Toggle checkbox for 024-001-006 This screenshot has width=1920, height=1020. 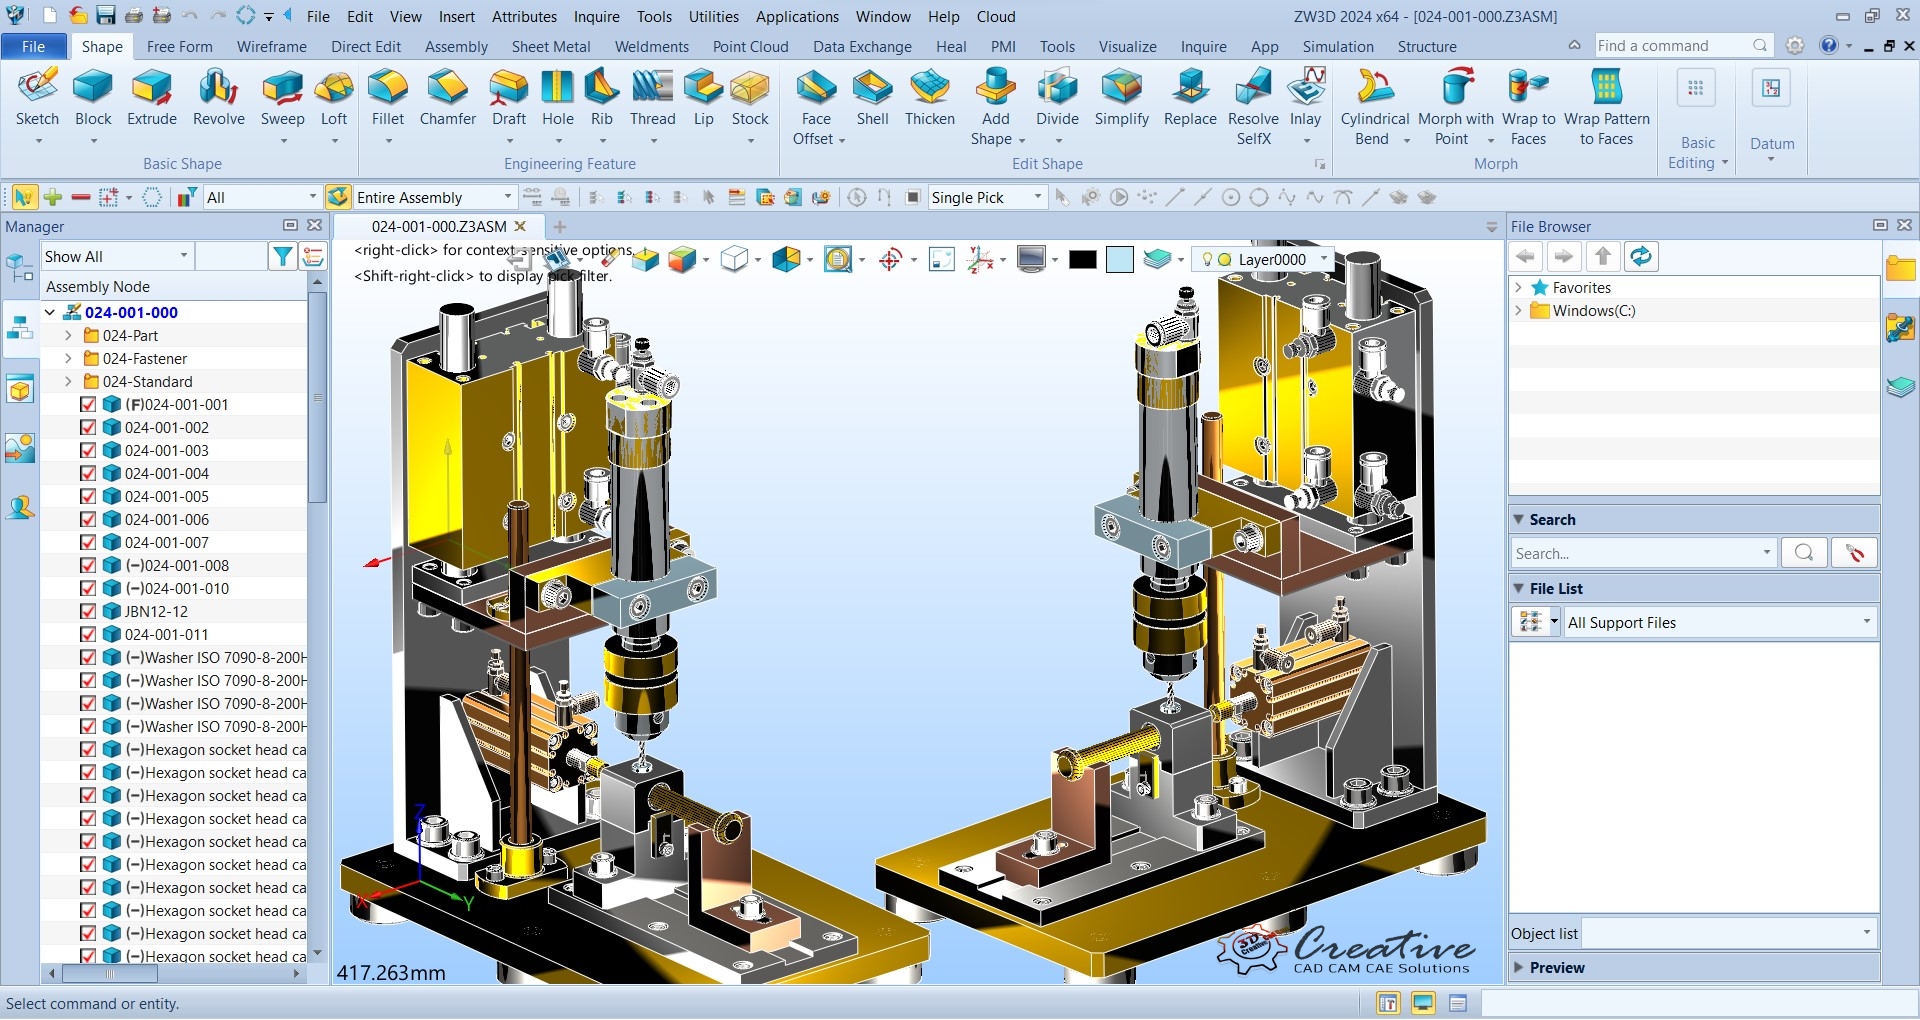[88, 519]
